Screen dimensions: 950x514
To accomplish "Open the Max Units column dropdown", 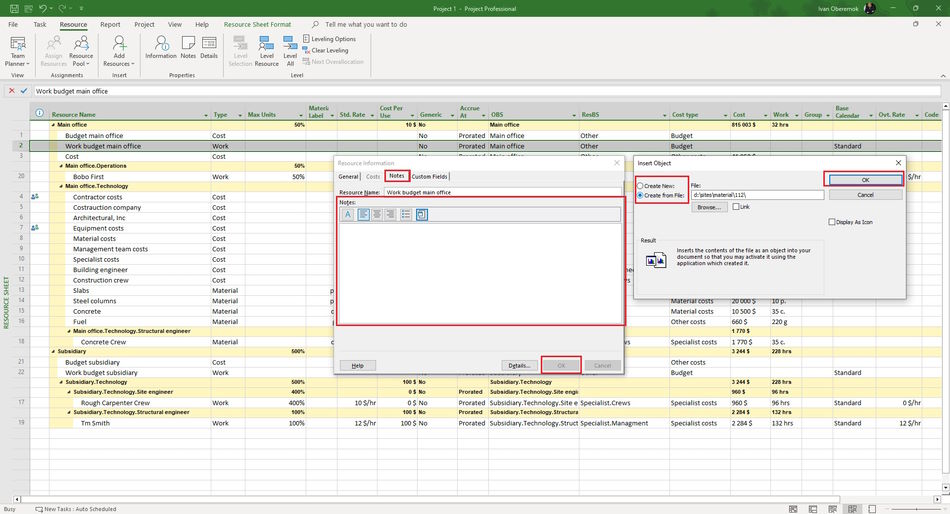I will coord(301,115).
